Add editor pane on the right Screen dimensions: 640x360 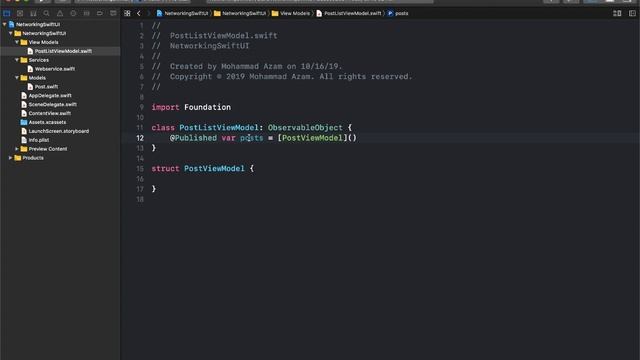pyautogui.click(x=632, y=13)
